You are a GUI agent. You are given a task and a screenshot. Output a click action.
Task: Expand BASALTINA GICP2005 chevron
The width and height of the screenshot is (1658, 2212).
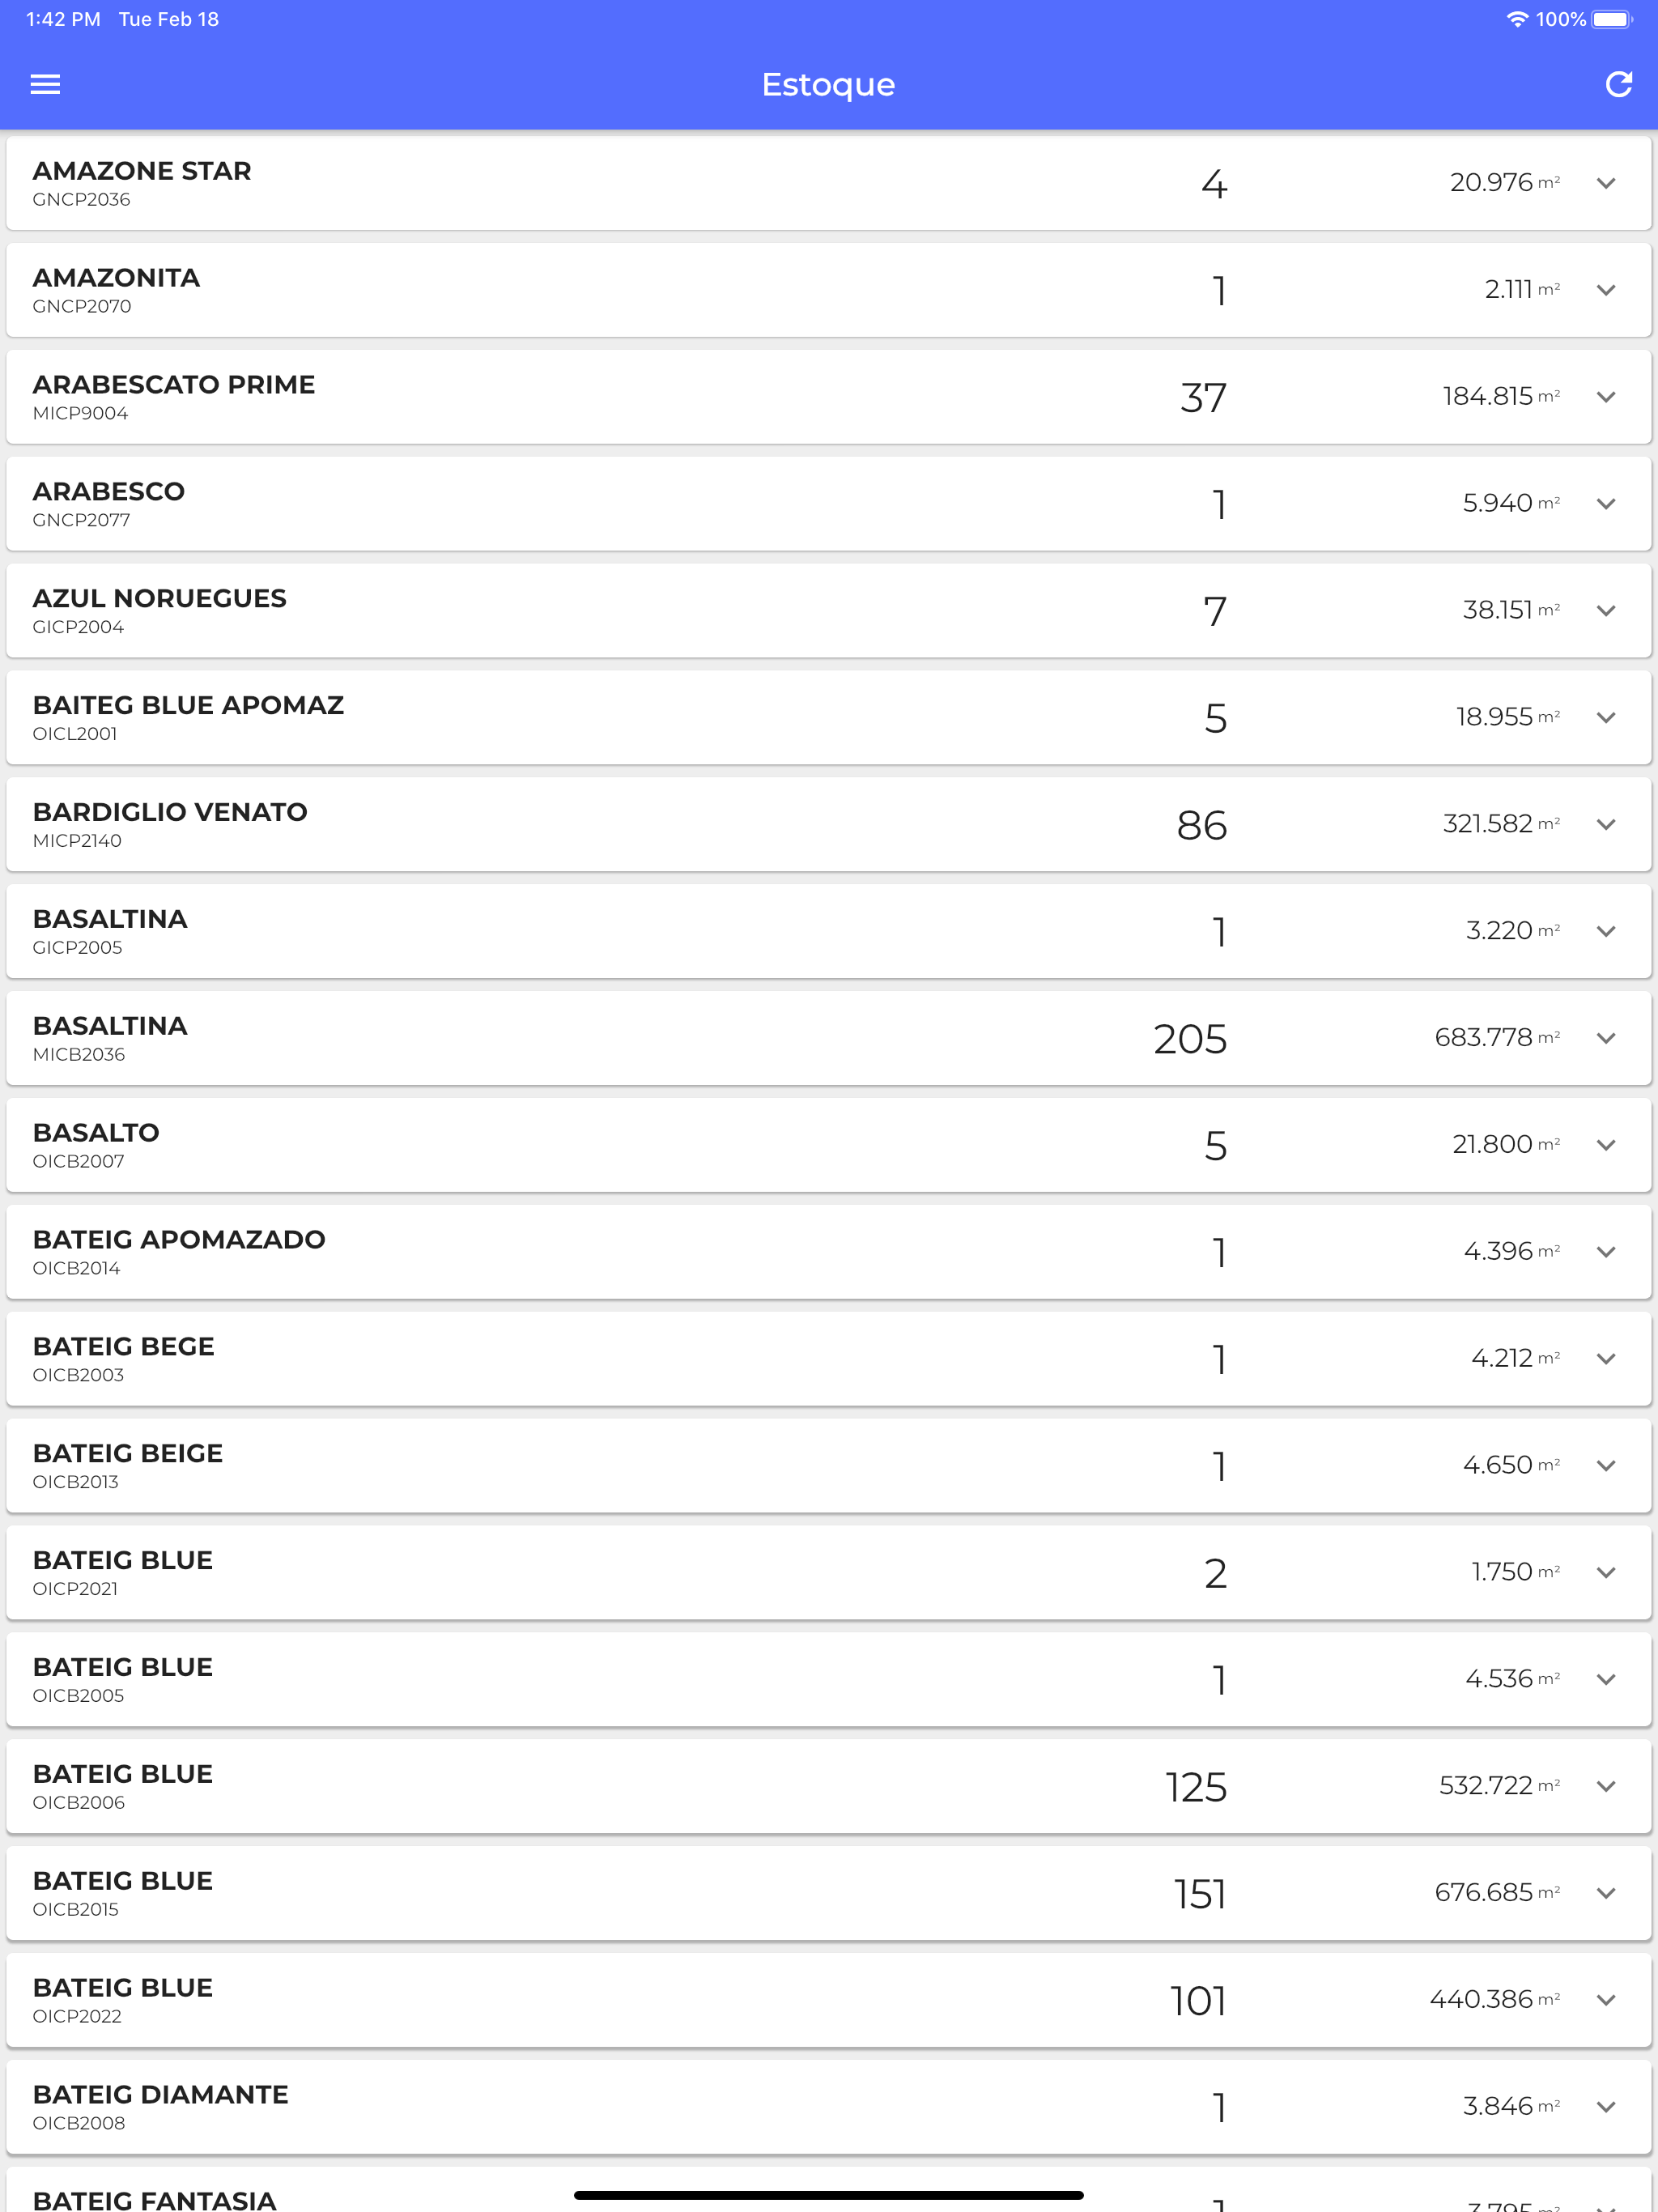tap(1606, 933)
